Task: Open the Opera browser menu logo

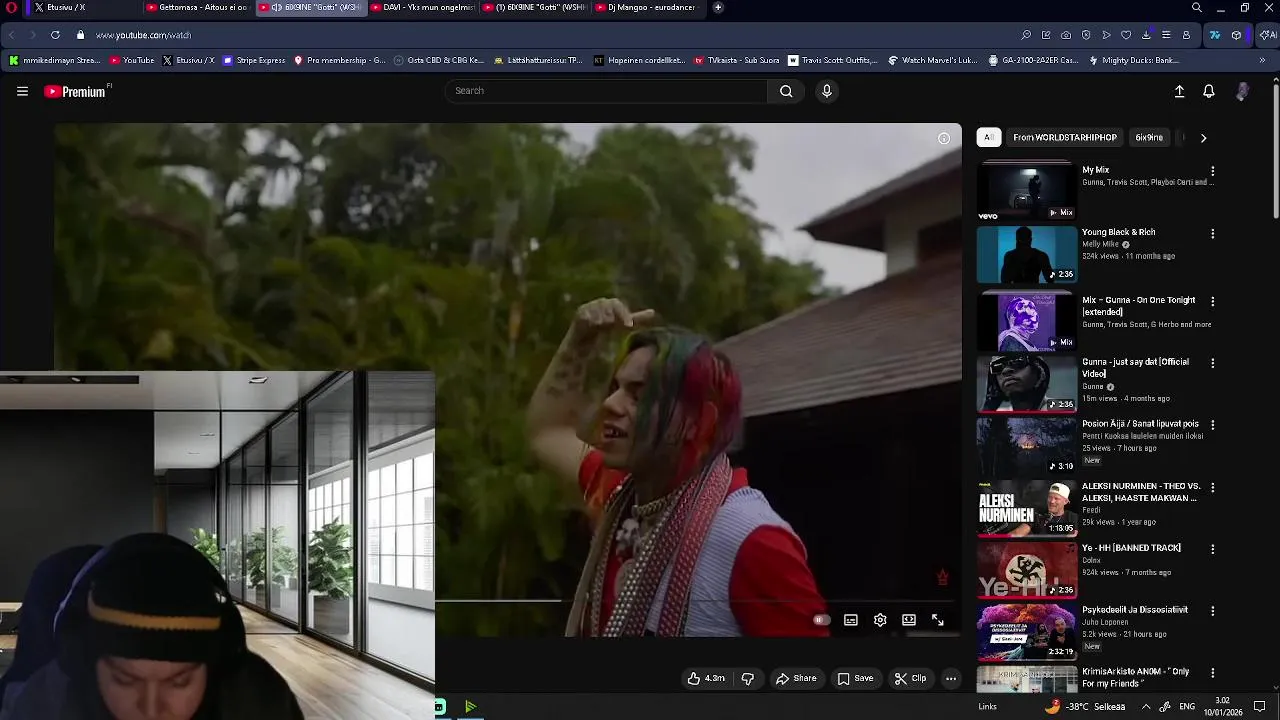Action: pos(11,7)
